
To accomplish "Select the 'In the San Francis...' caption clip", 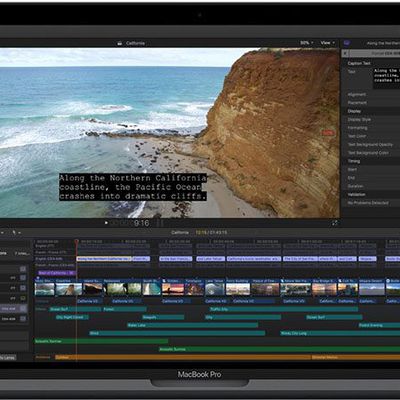I will [x=176, y=259].
